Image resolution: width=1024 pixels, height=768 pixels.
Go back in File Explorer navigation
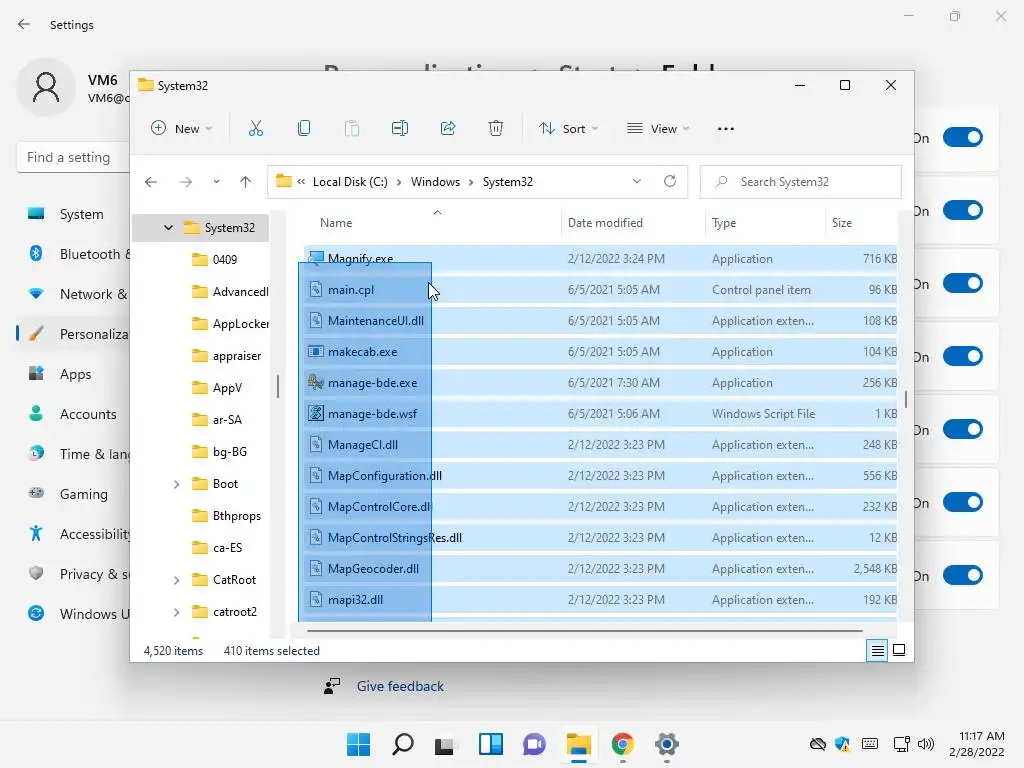(x=151, y=182)
